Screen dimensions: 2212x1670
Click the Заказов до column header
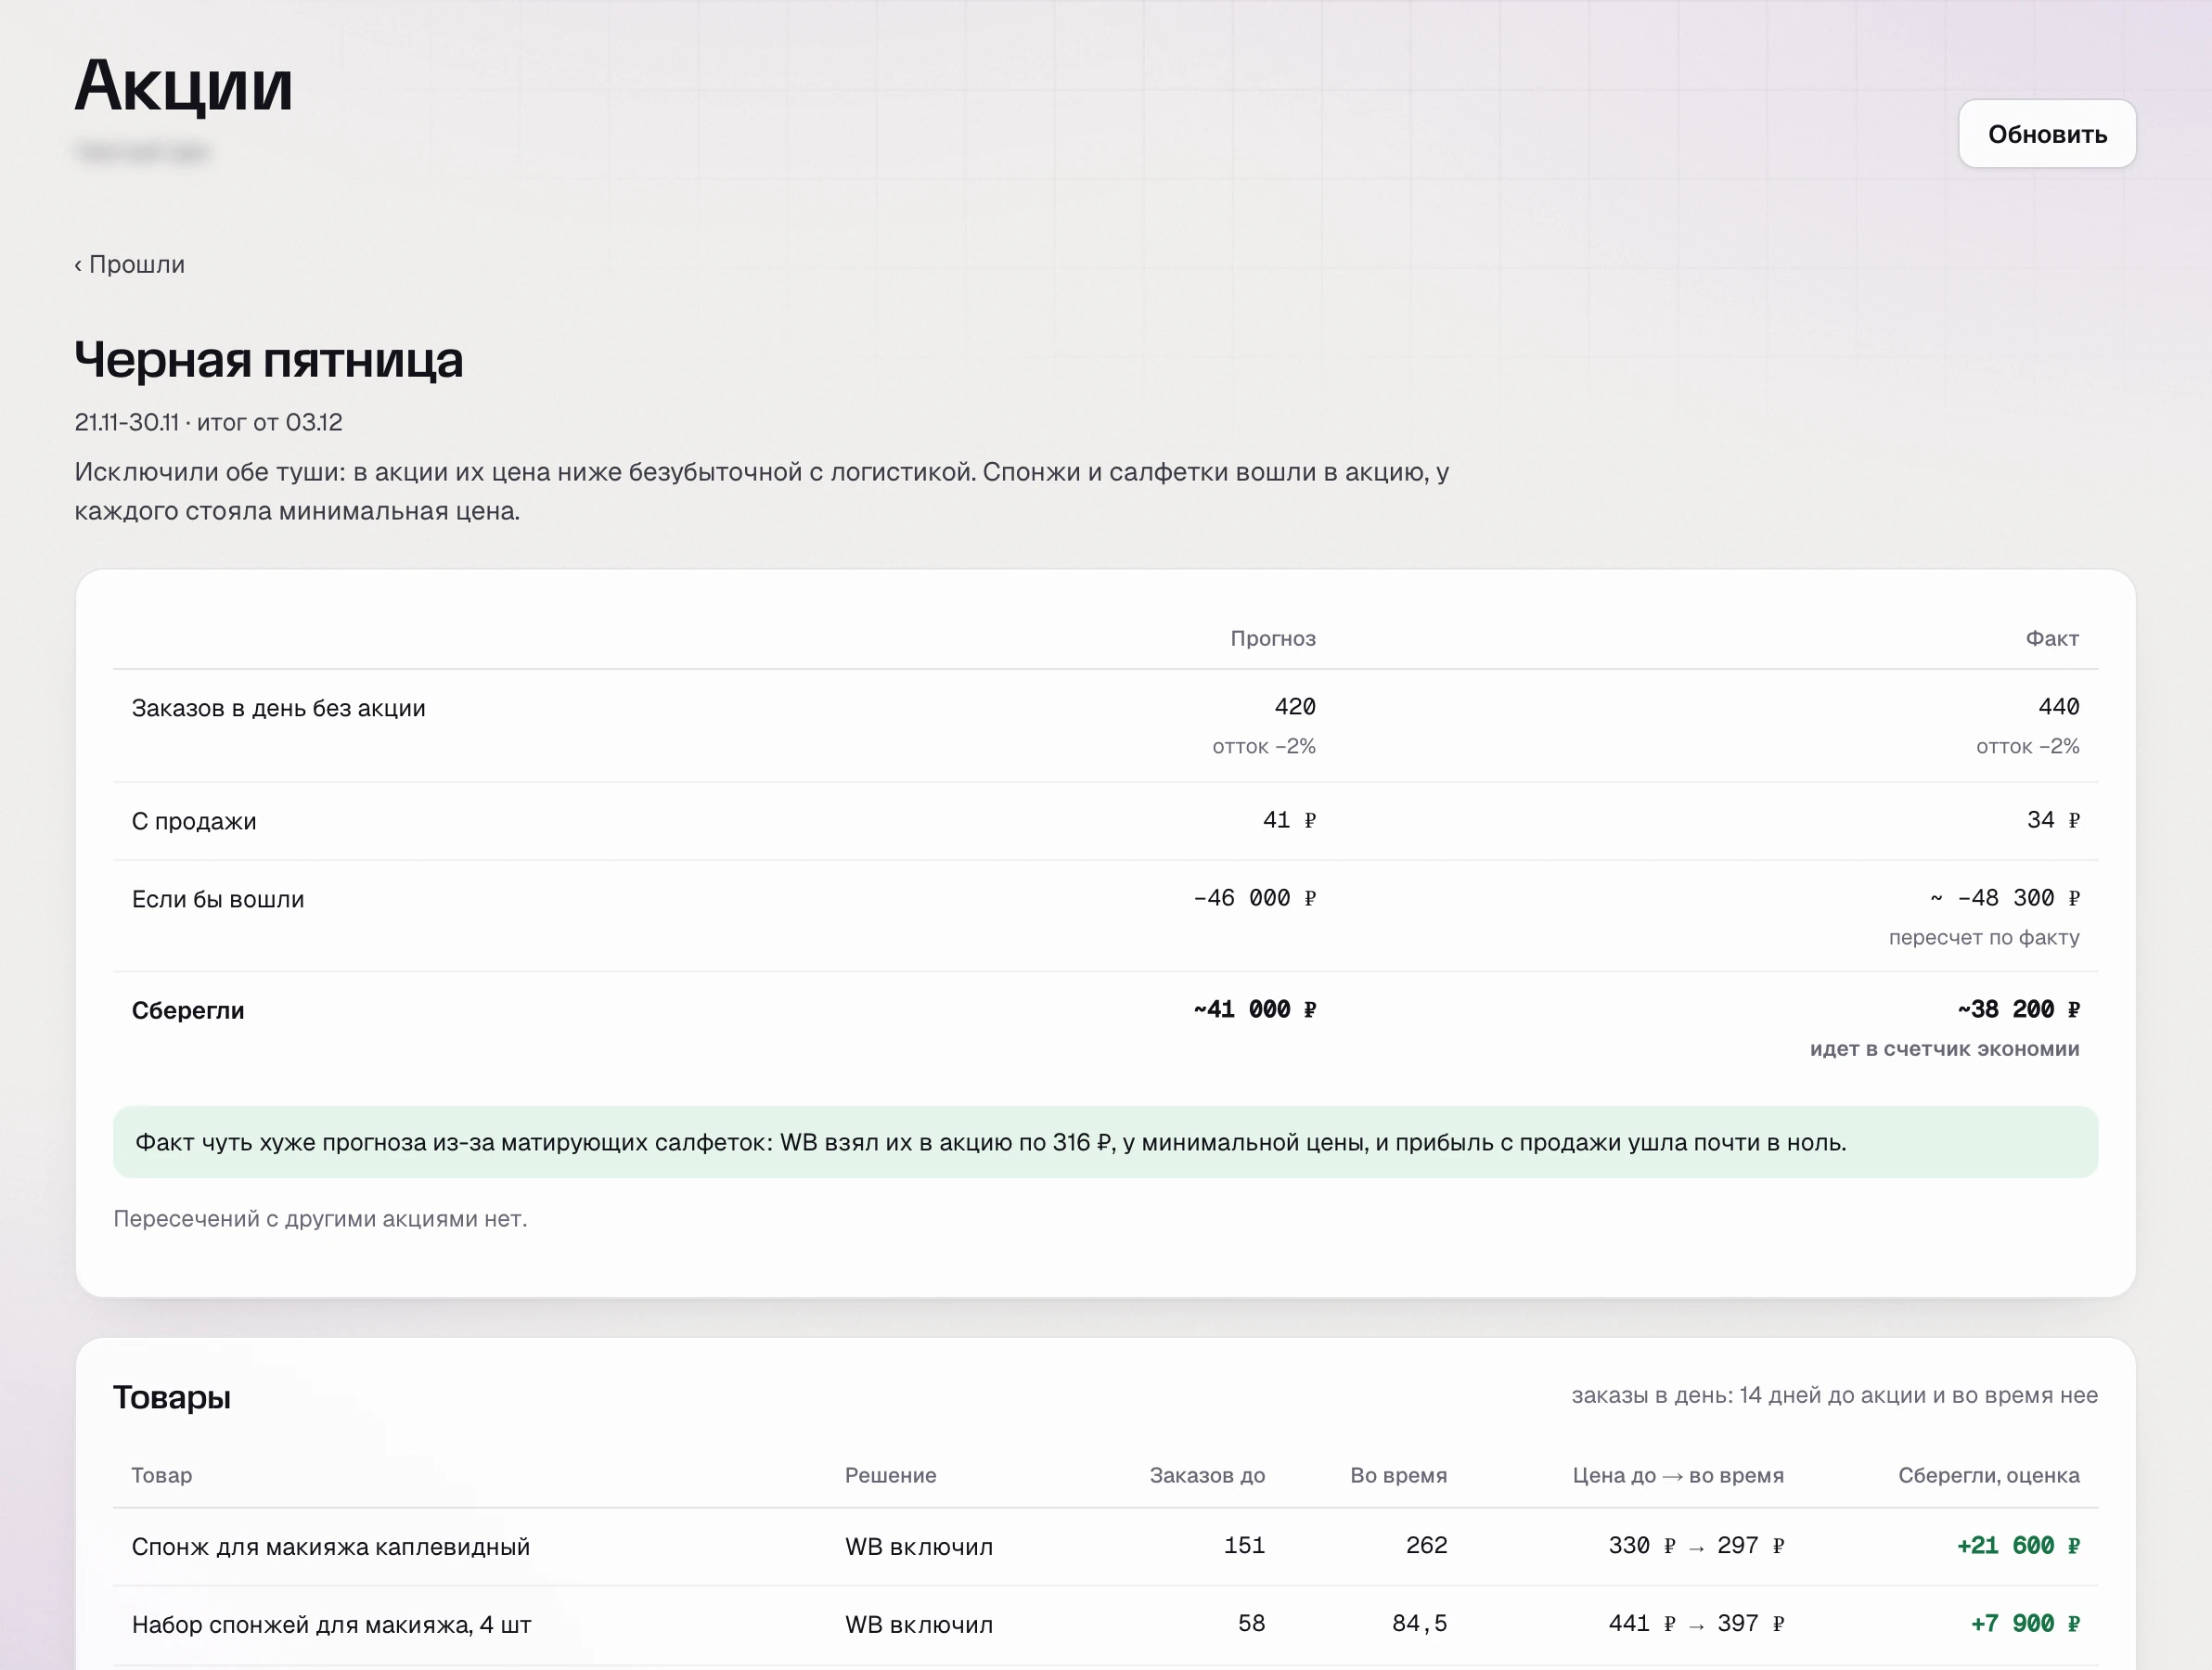pos(1207,1475)
